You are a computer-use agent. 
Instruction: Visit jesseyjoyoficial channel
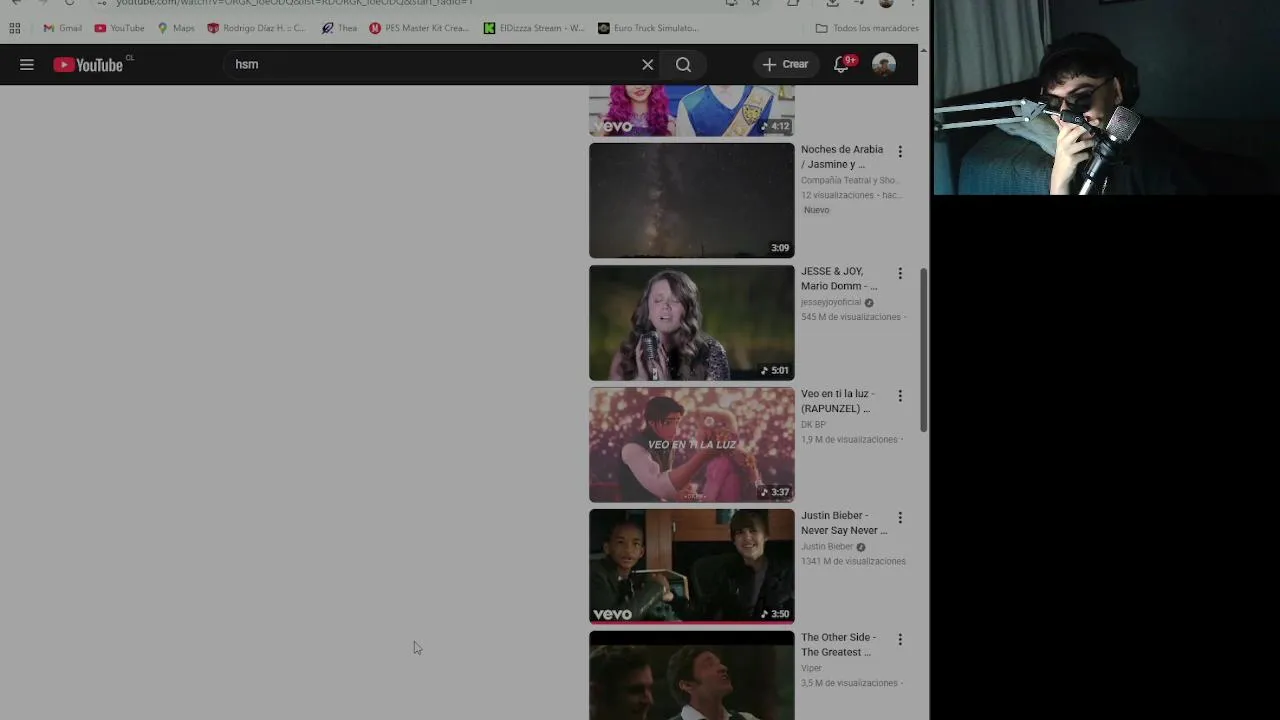(x=831, y=303)
